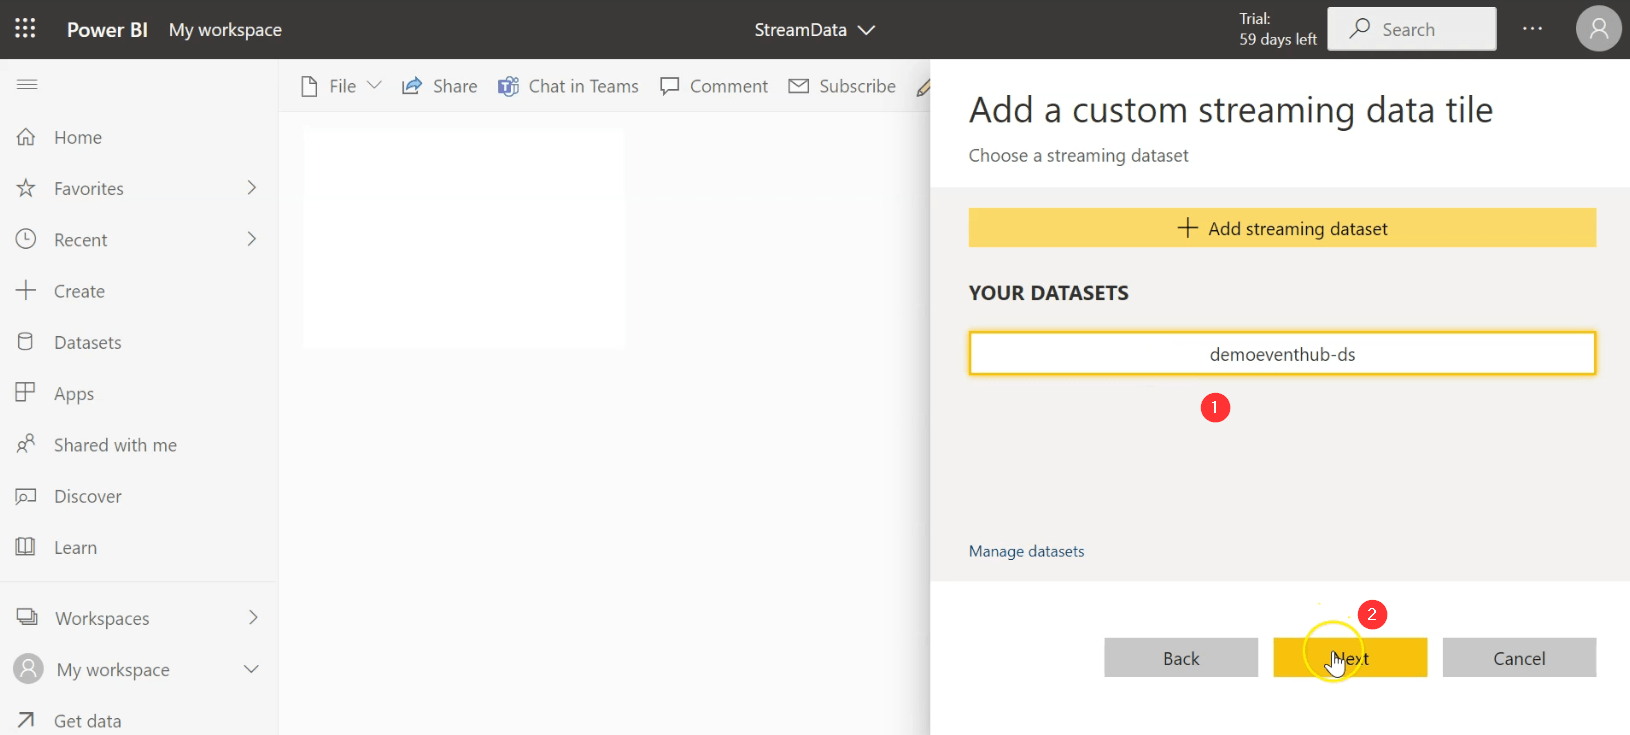
Task: Click the Workspaces stacked-screens icon
Action: coord(27,617)
